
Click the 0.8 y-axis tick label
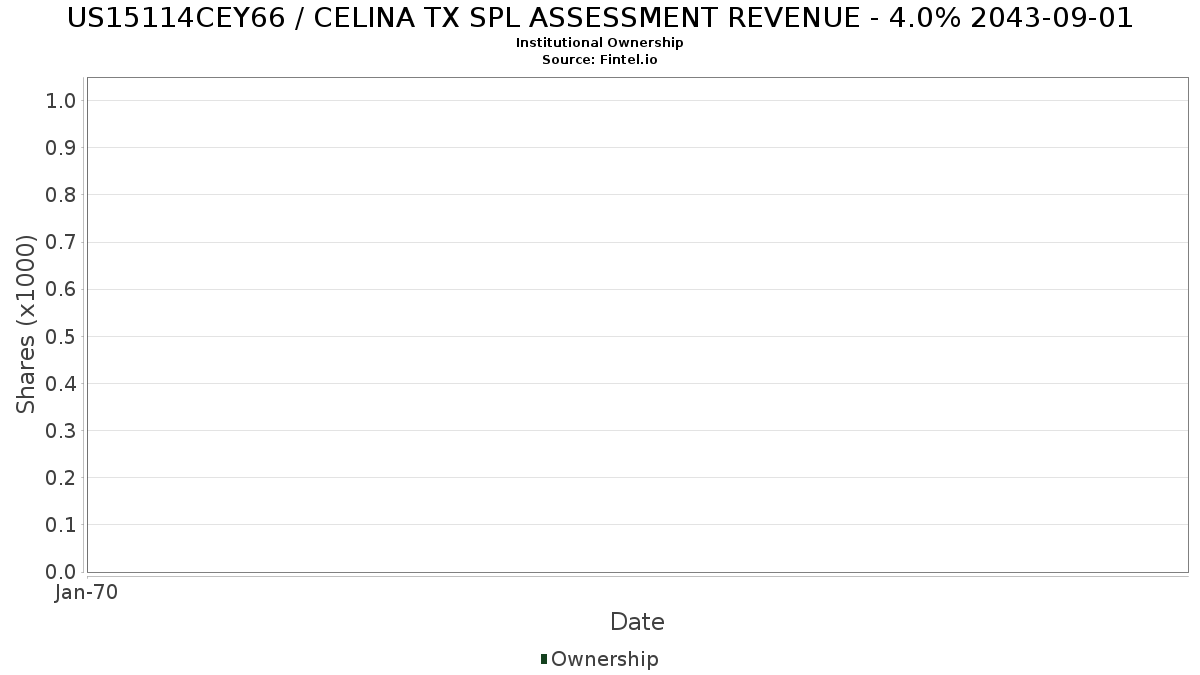point(61,194)
